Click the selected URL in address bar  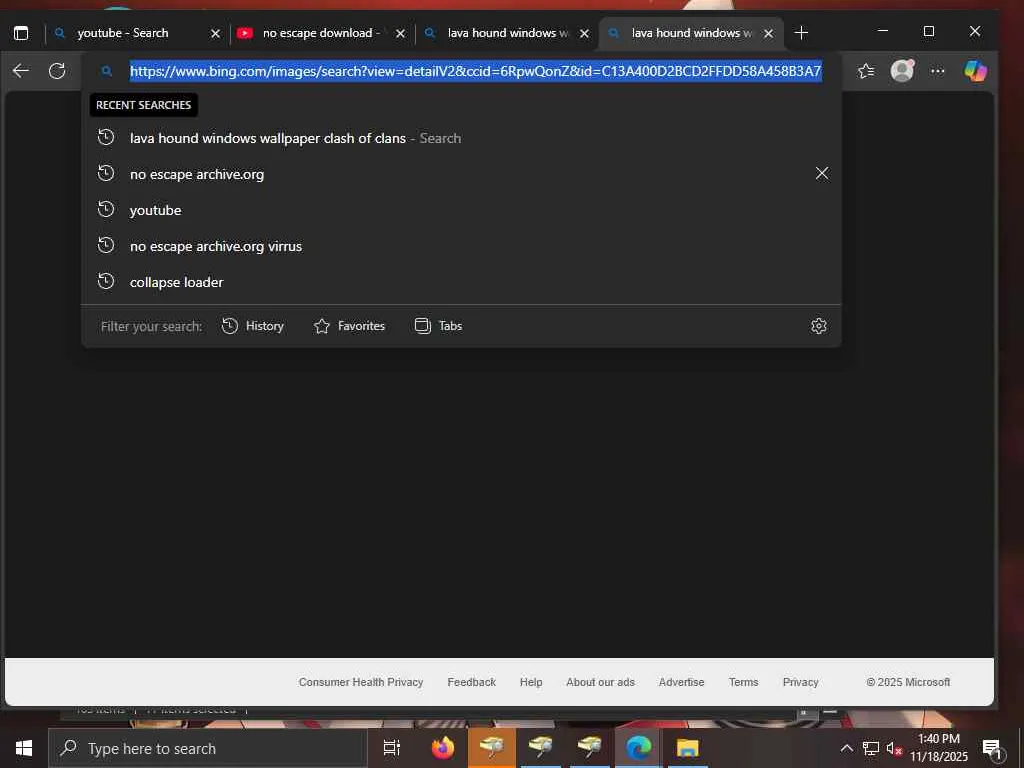(x=475, y=71)
